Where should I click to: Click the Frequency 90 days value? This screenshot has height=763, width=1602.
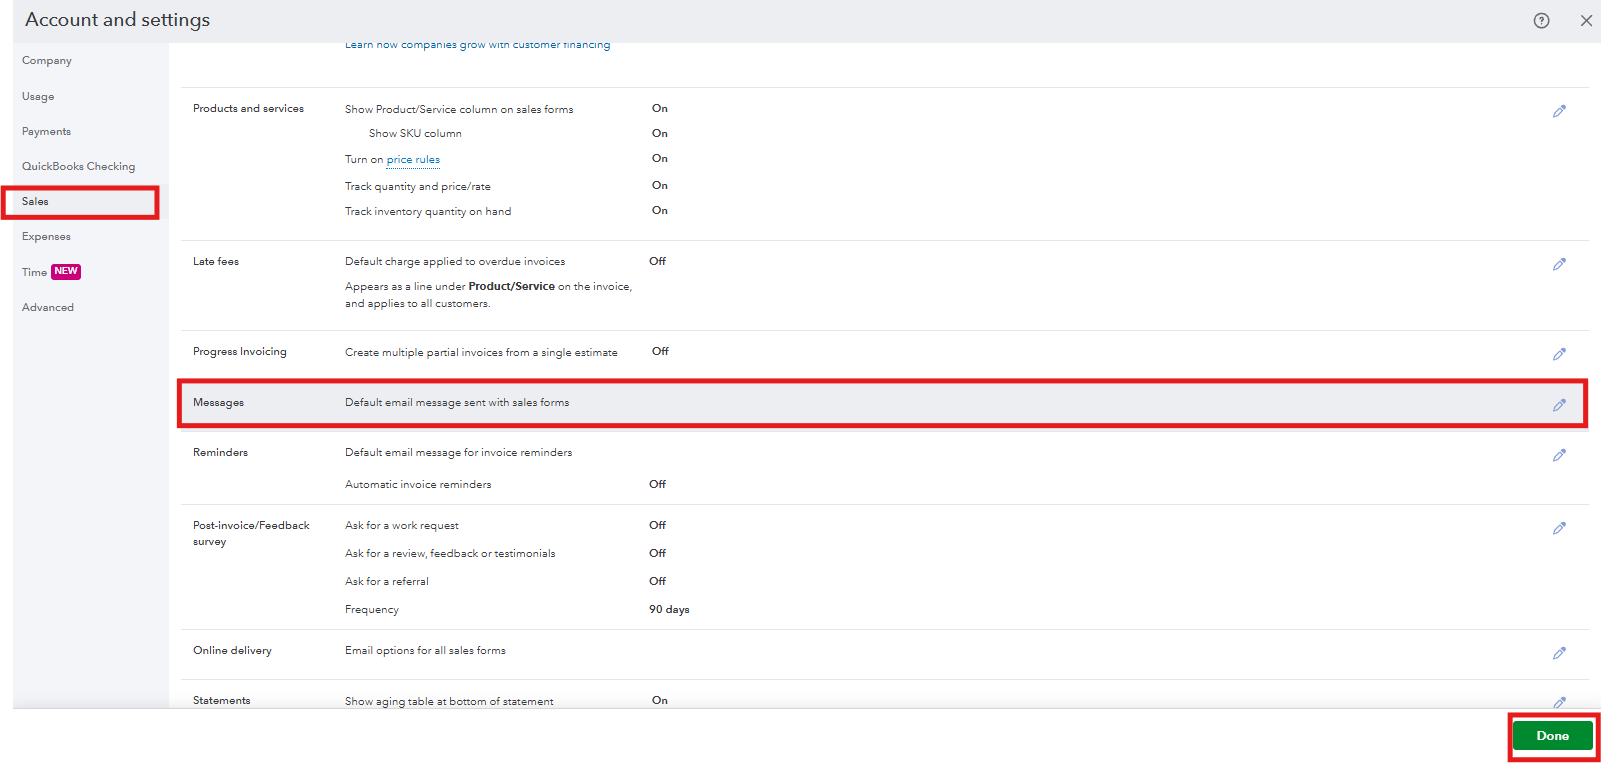pos(669,609)
